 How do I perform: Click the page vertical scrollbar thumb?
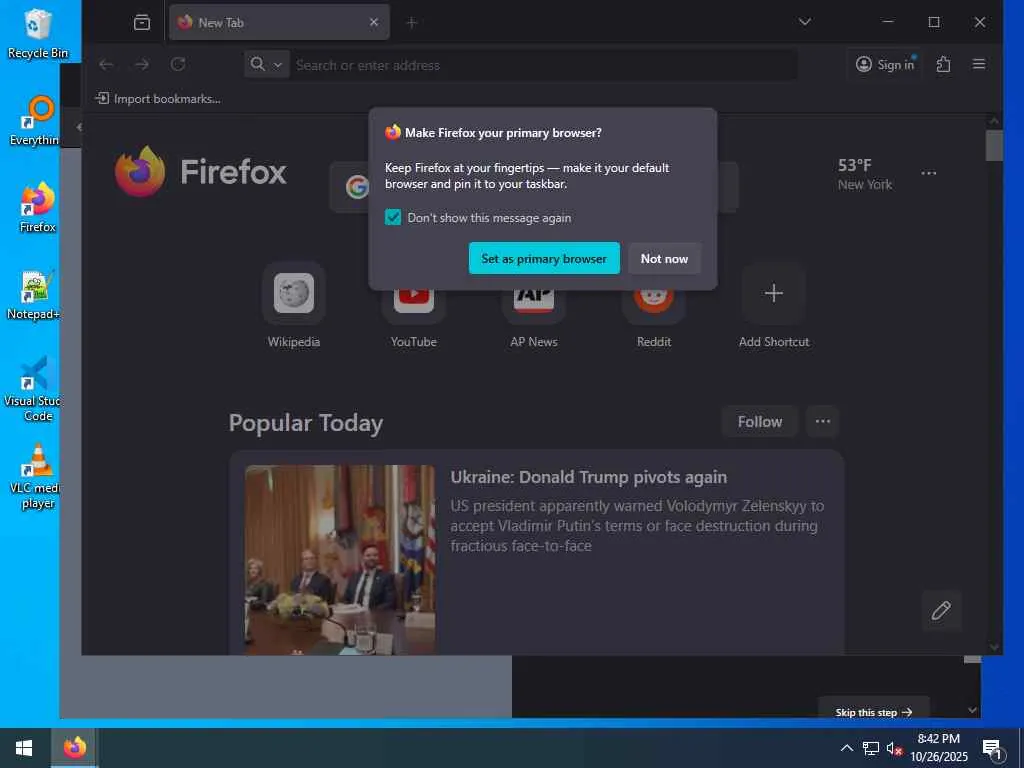[x=994, y=145]
